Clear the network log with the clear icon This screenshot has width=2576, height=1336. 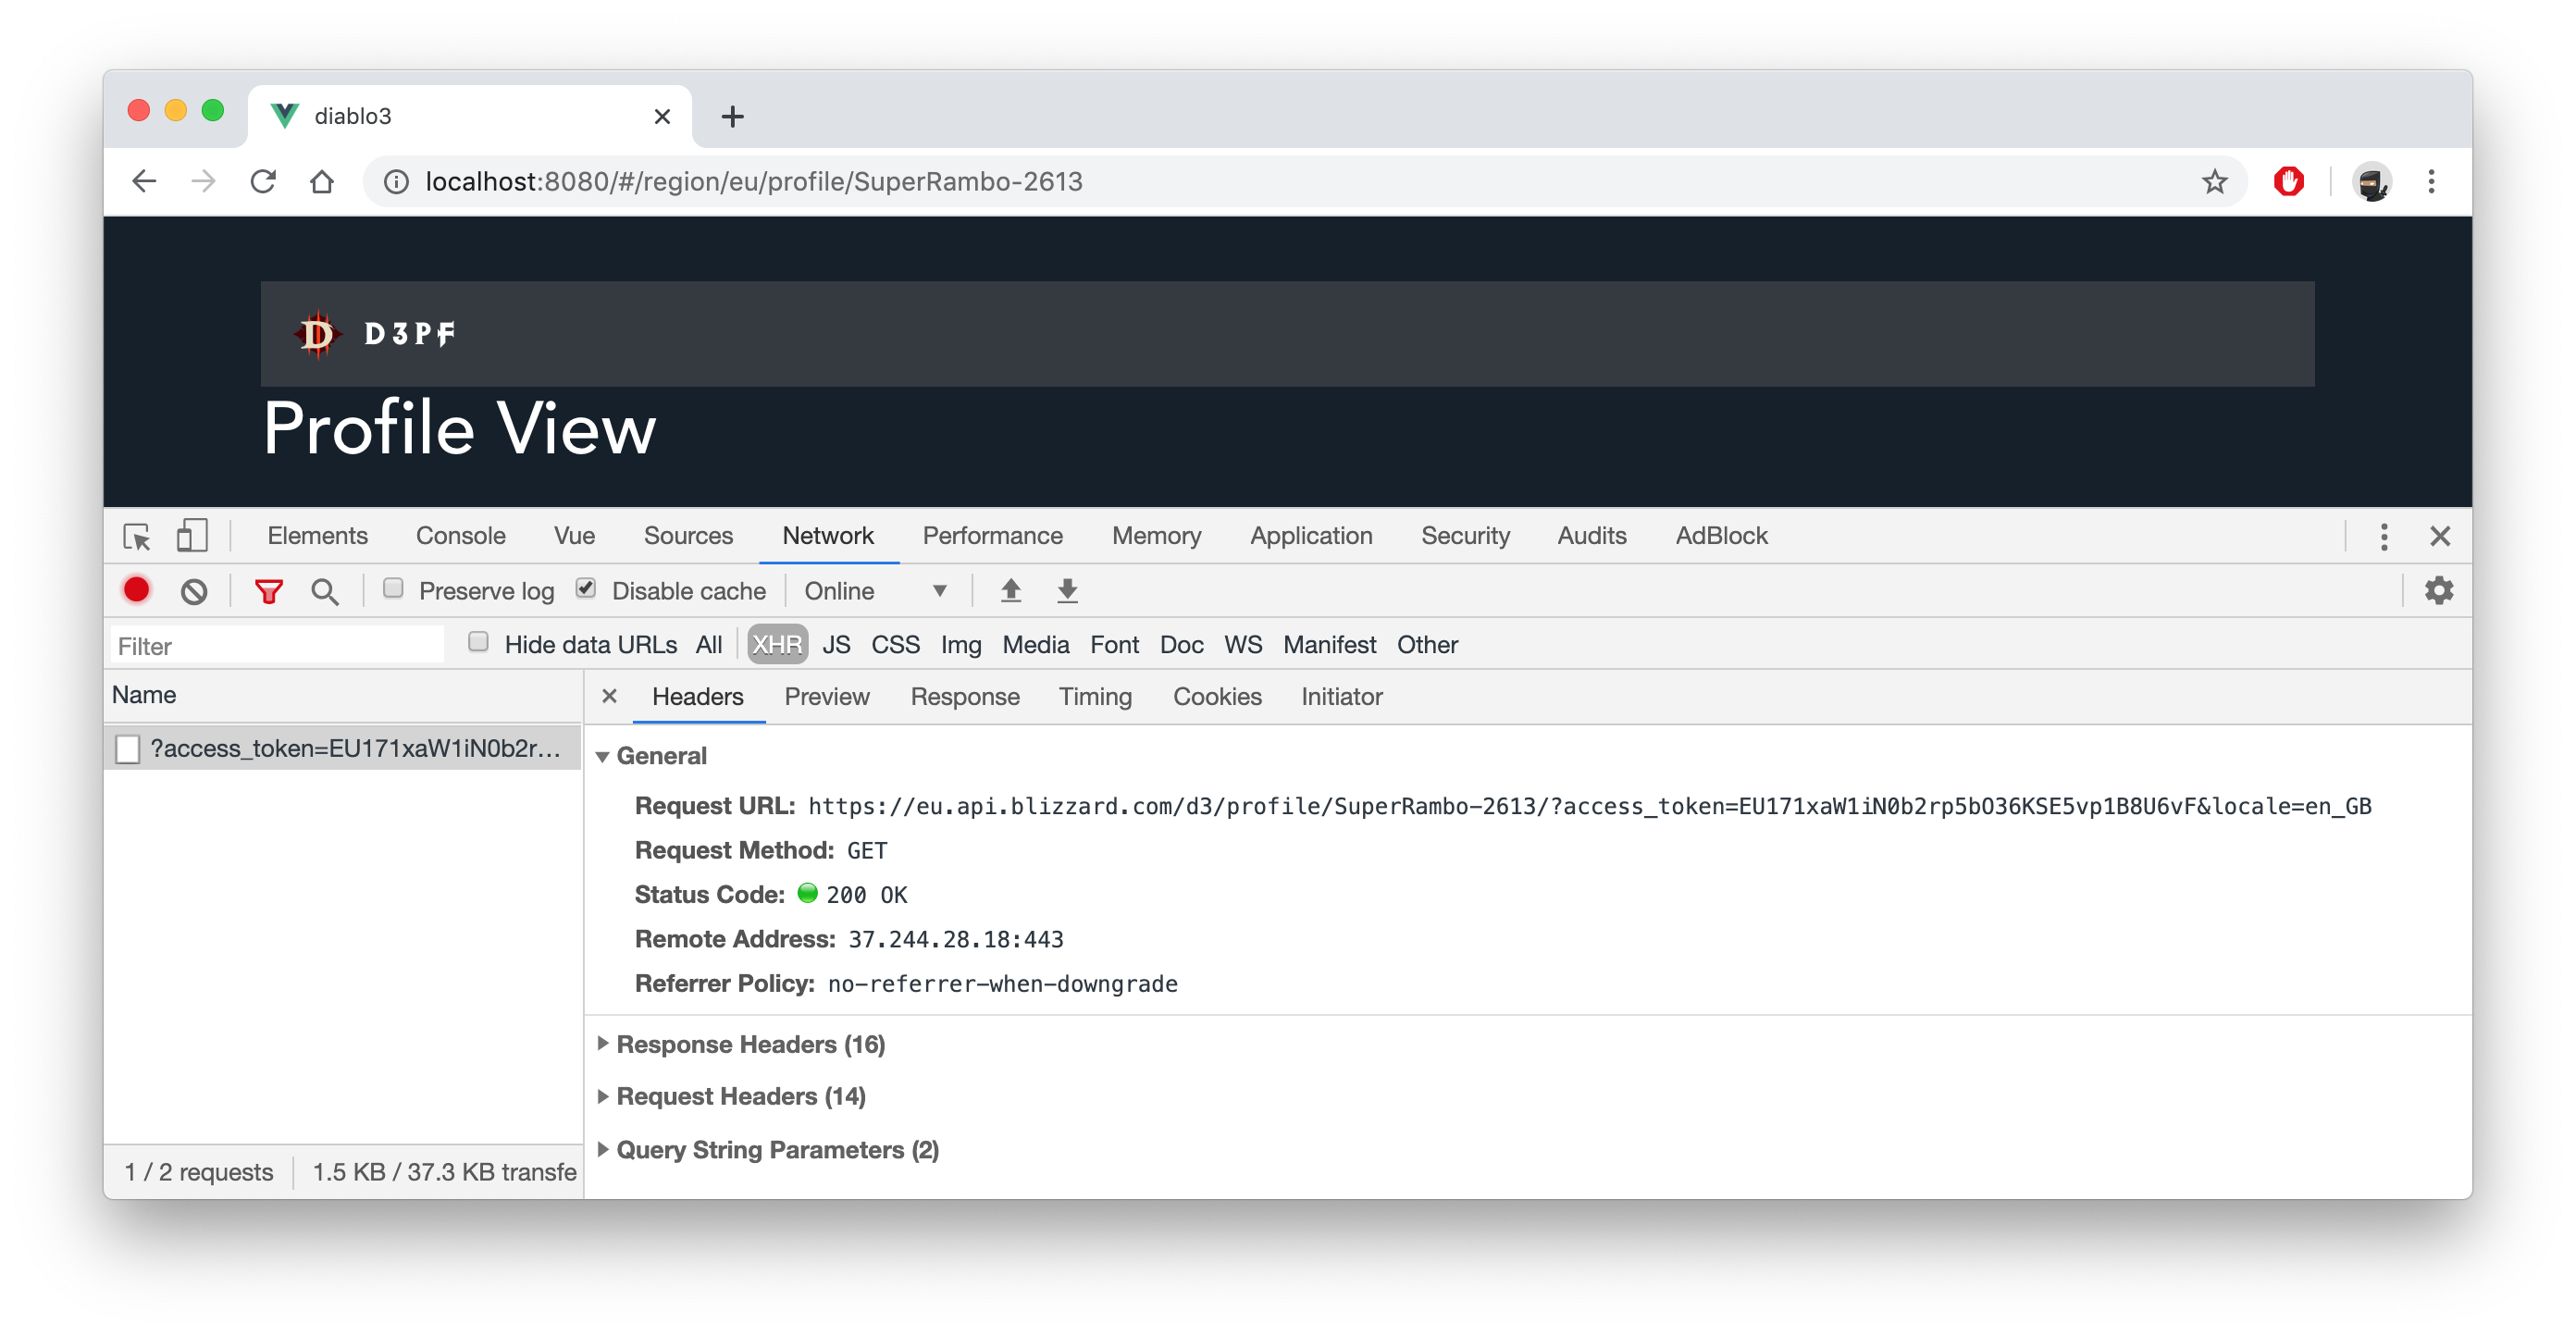tap(194, 591)
